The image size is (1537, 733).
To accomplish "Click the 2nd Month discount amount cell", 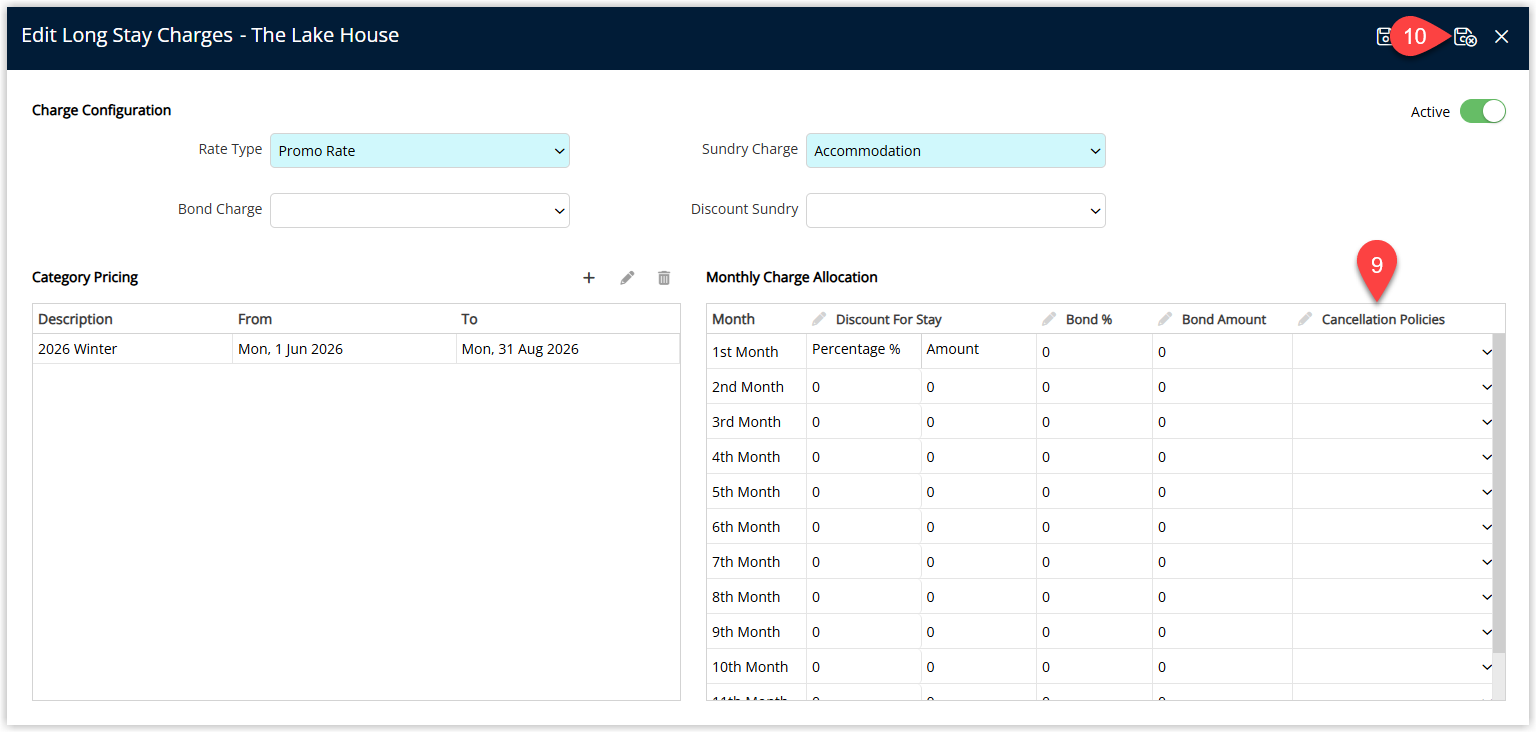I will pos(979,387).
